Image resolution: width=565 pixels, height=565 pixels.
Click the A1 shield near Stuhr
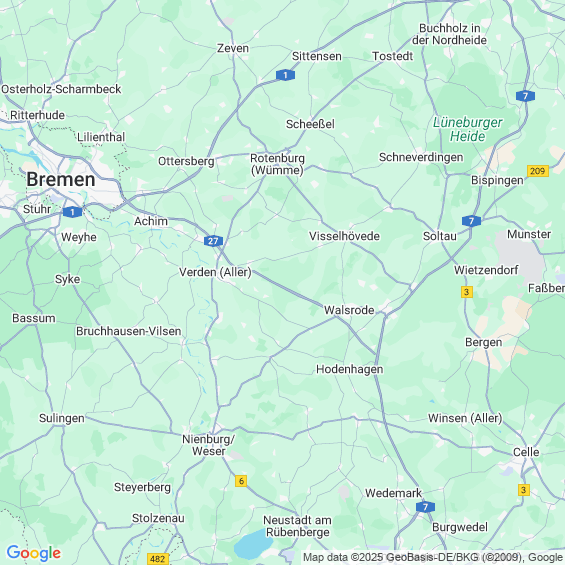click(x=72, y=212)
